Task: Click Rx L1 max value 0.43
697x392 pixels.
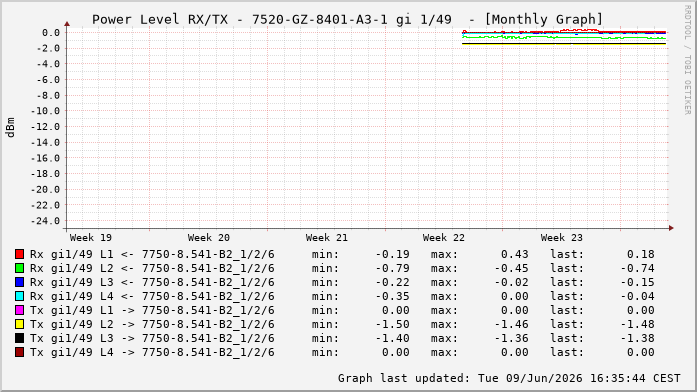Action: [x=515, y=254]
